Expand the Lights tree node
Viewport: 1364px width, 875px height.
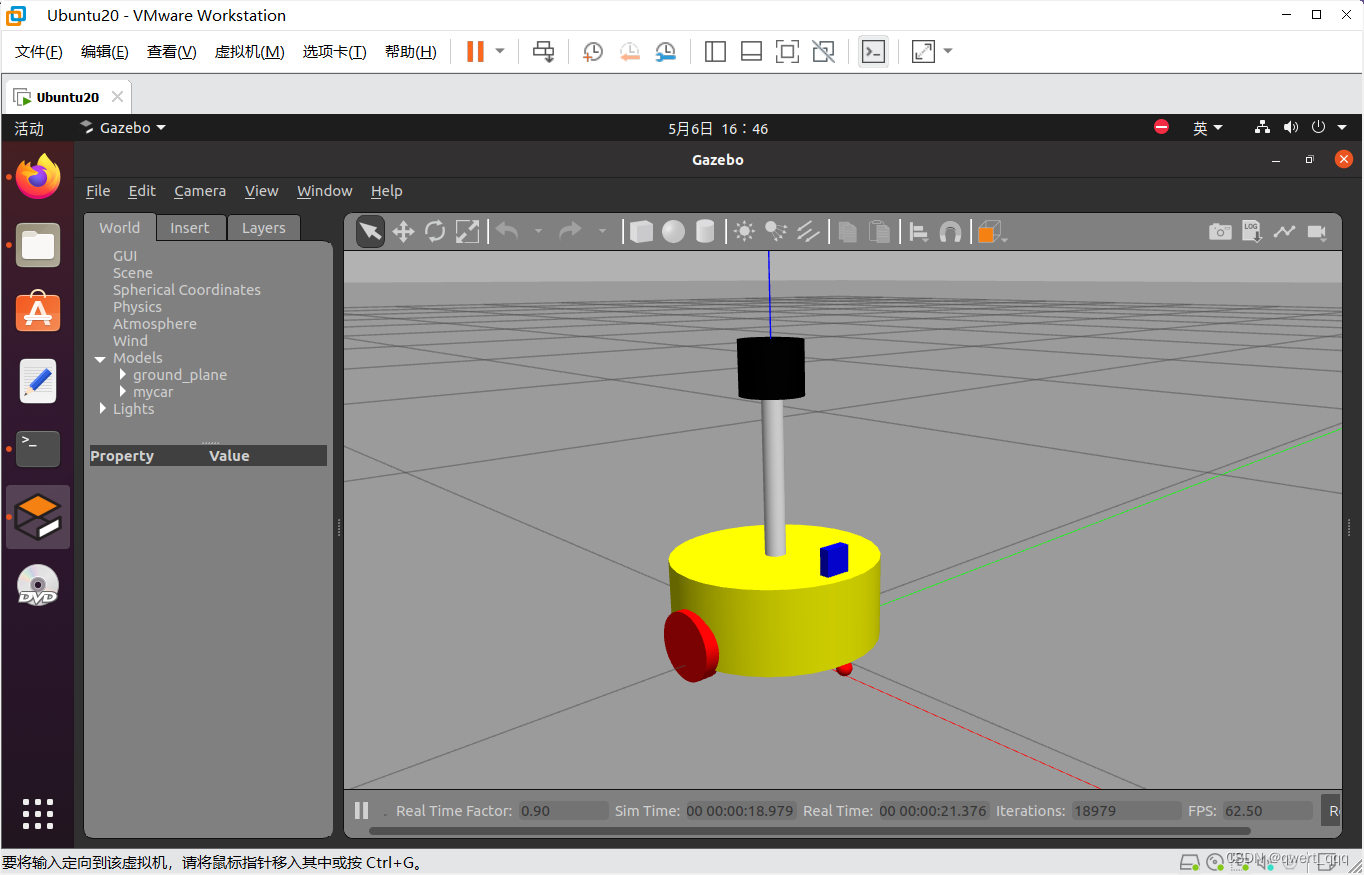(102, 409)
